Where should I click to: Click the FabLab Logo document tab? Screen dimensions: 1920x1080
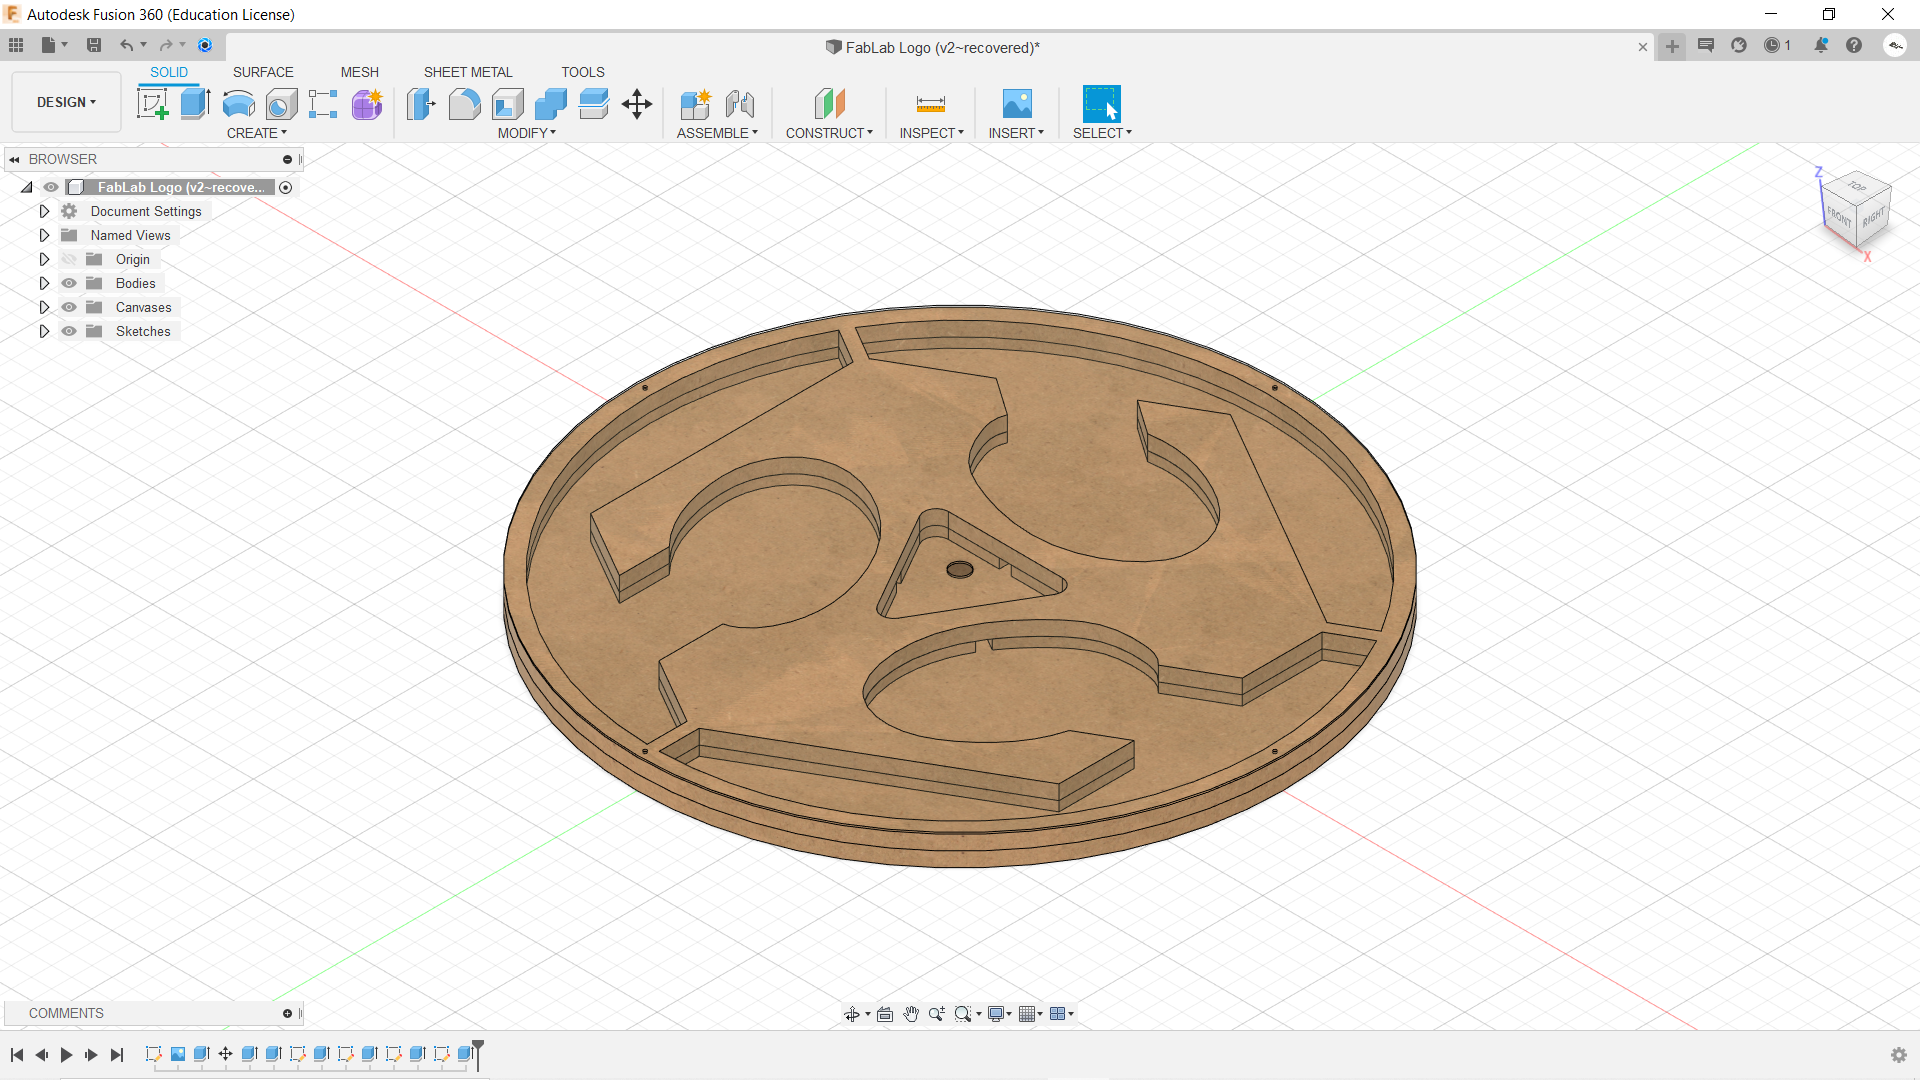pos(931,47)
